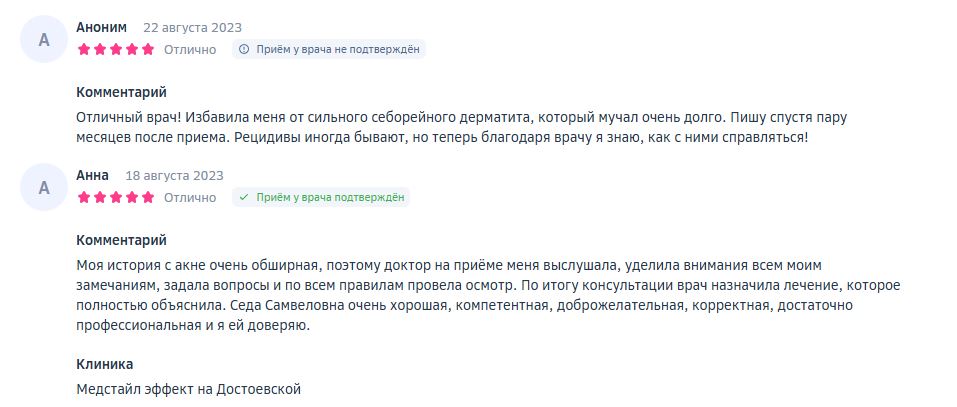Click fifth star in Аноним's rating
Image resolution: width=957 pixels, height=407 pixels.
pos(148,49)
